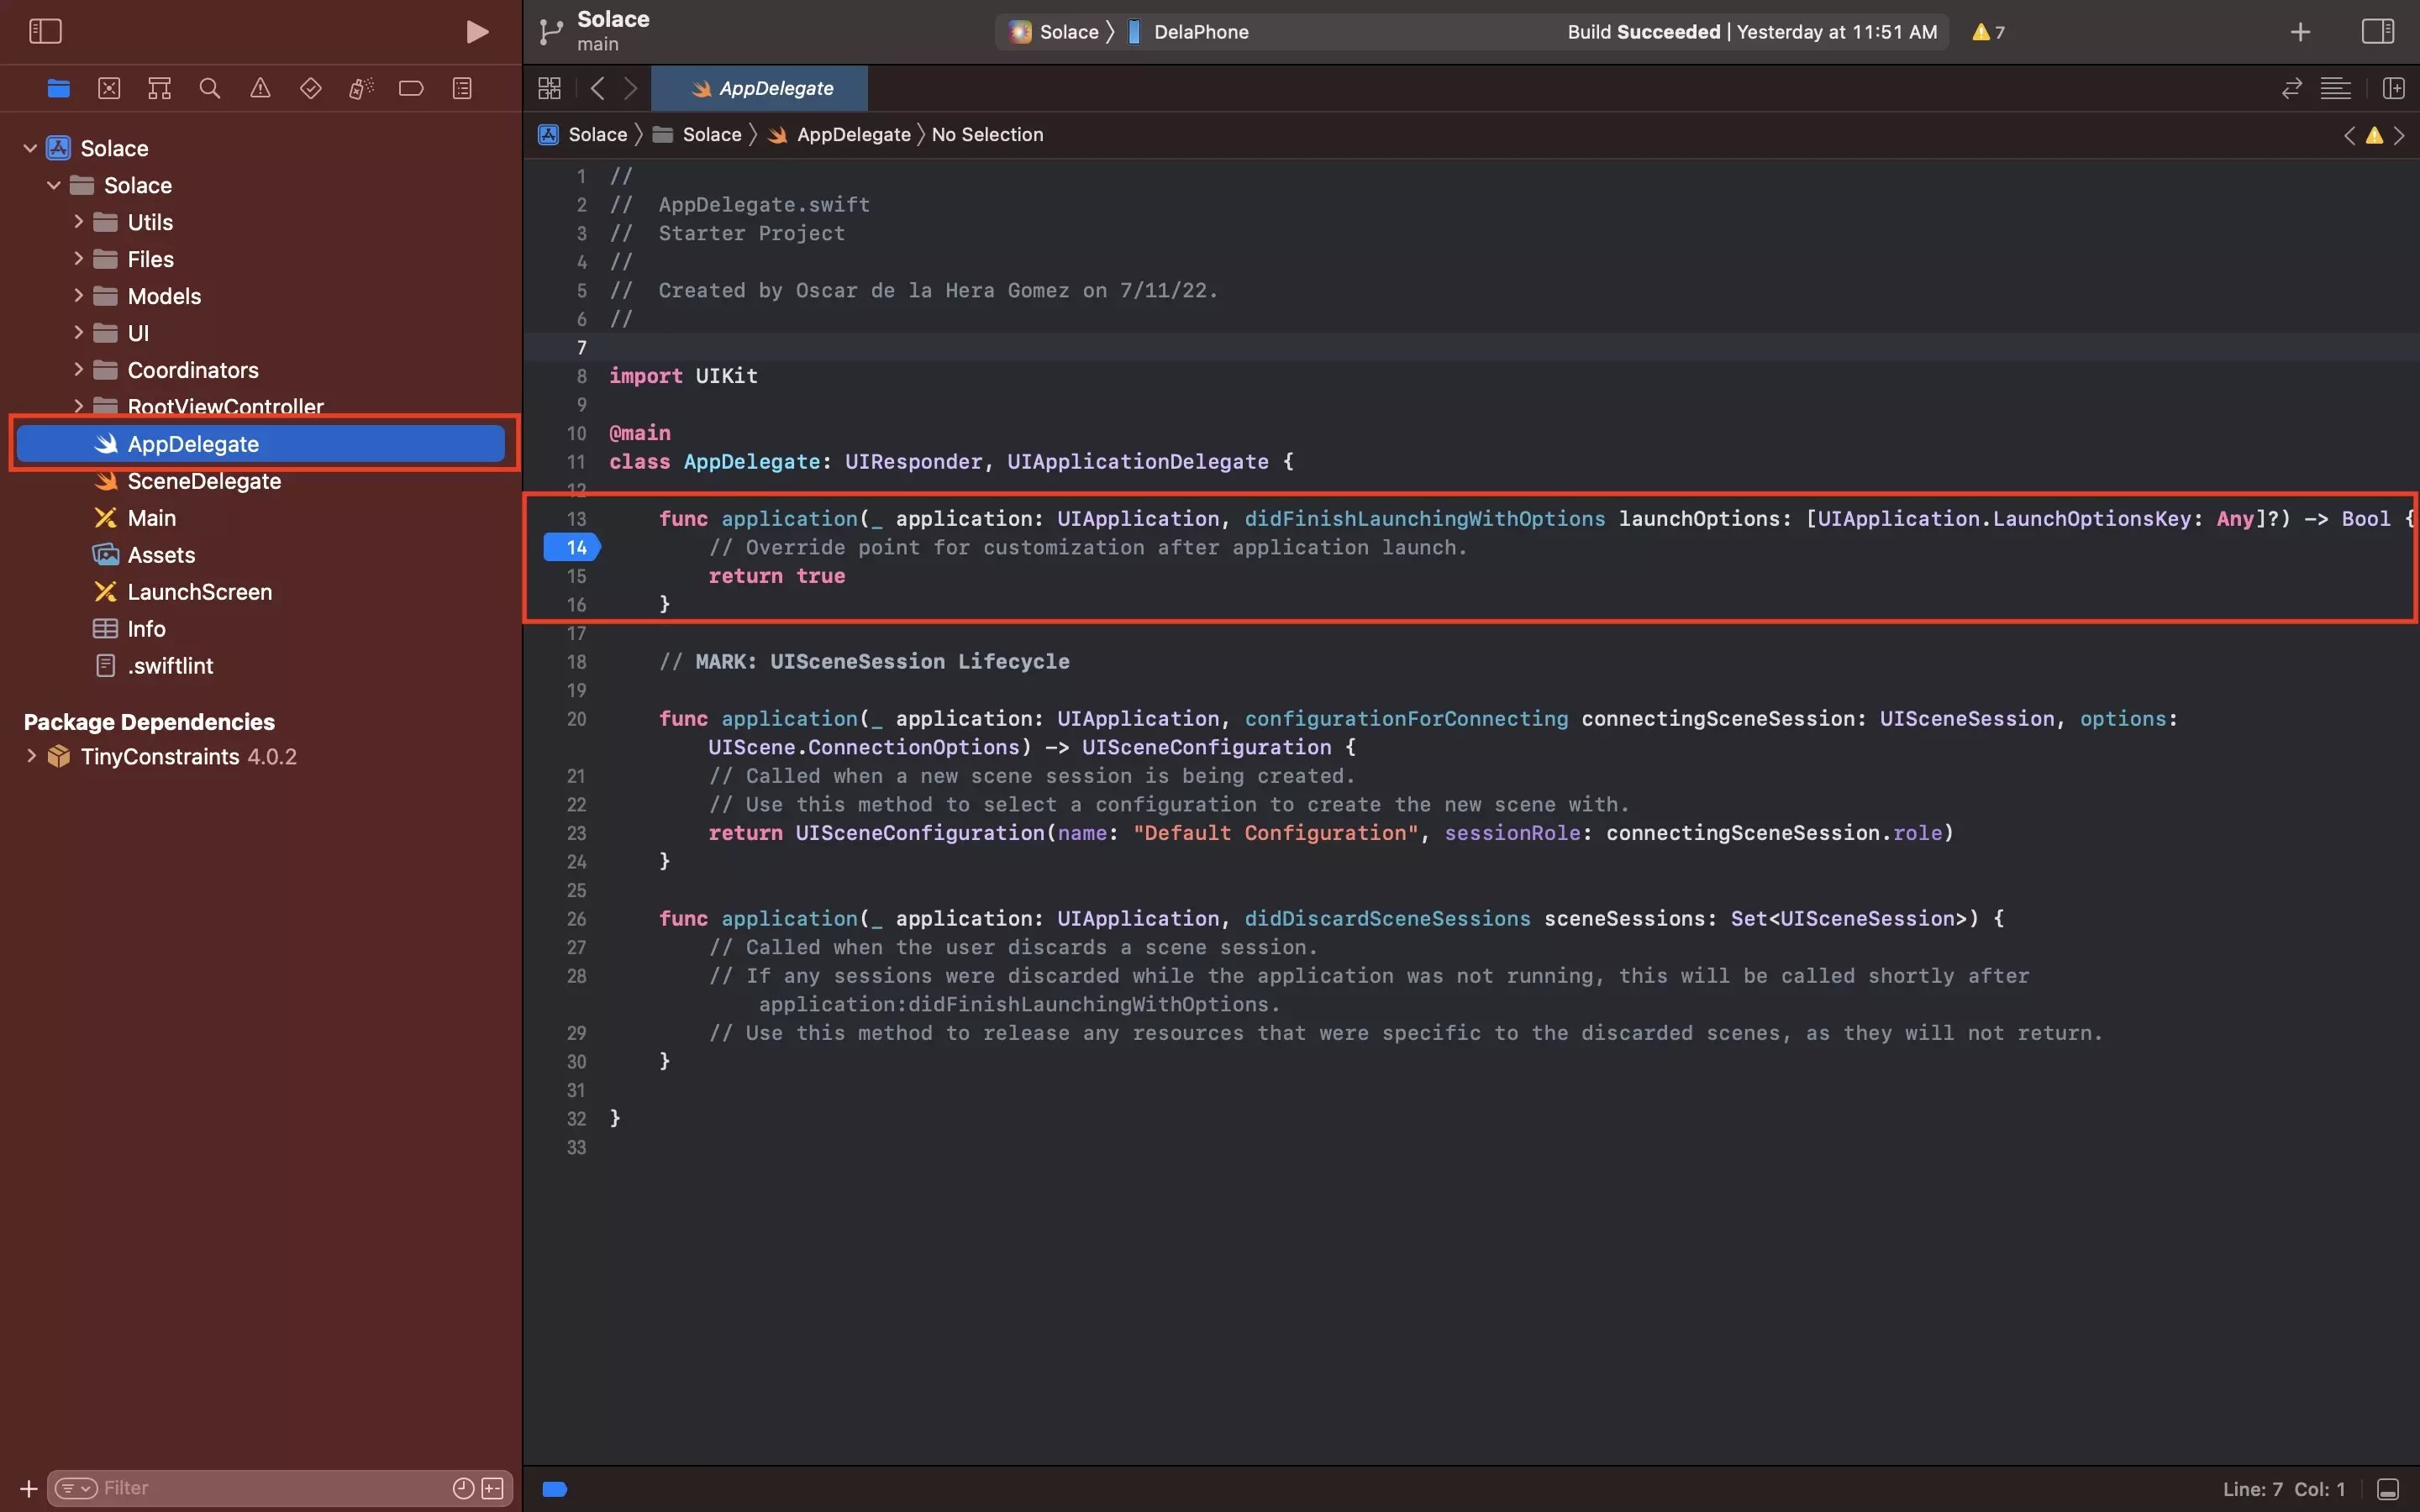
Task: Open the related items grid menu
Action: [549, 88]
